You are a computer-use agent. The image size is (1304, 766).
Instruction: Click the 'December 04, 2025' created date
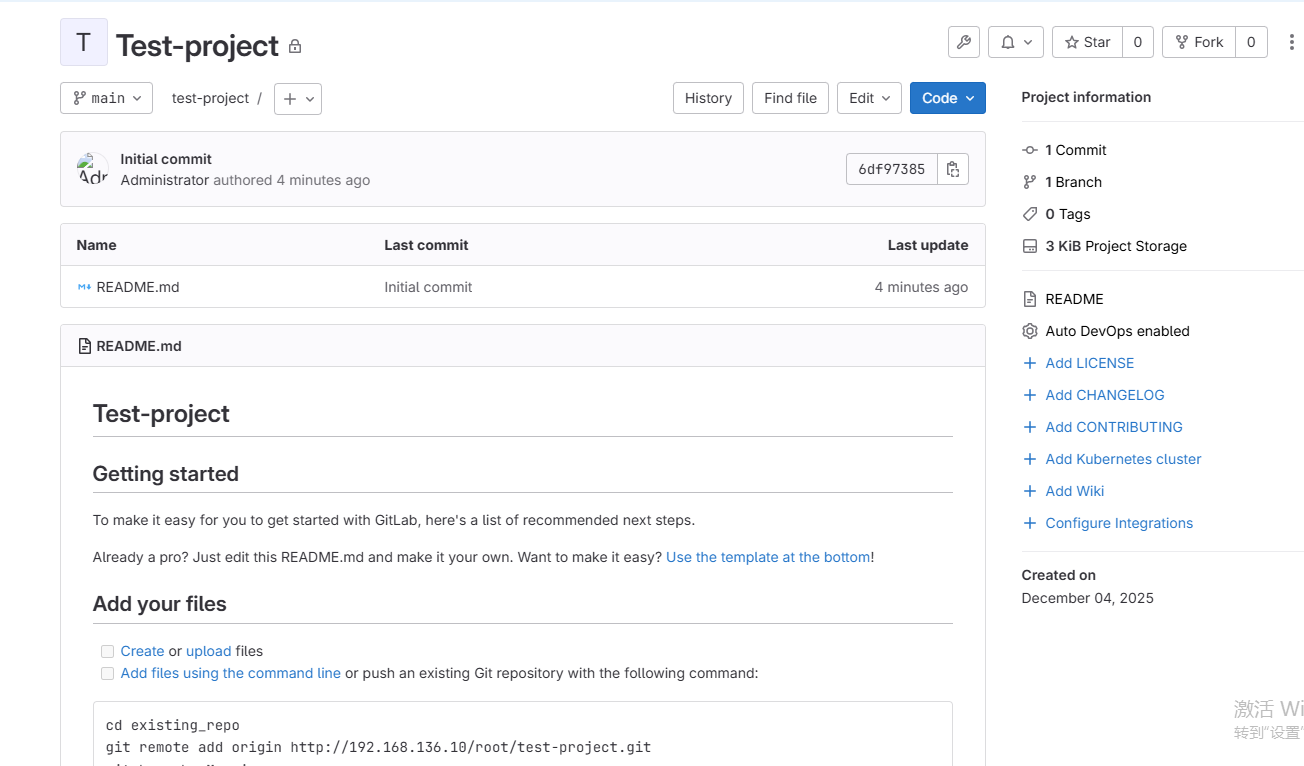1087,598
